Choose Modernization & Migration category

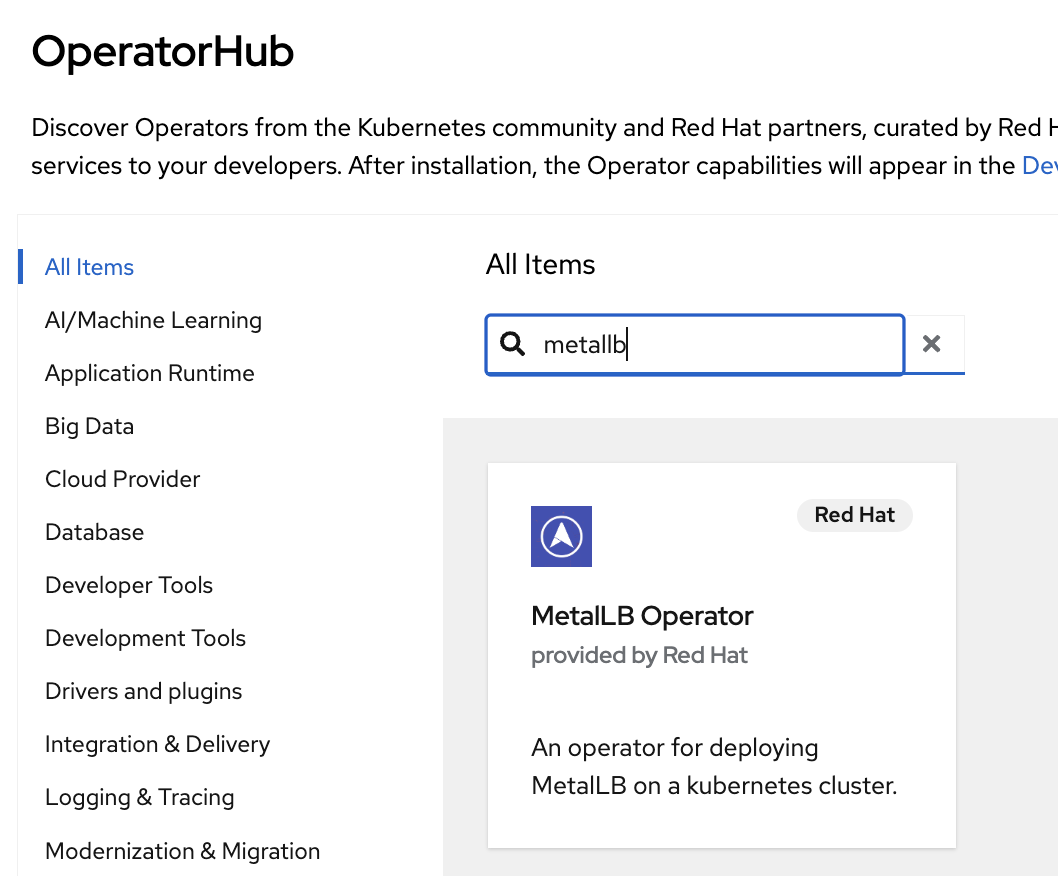[182, 851]
